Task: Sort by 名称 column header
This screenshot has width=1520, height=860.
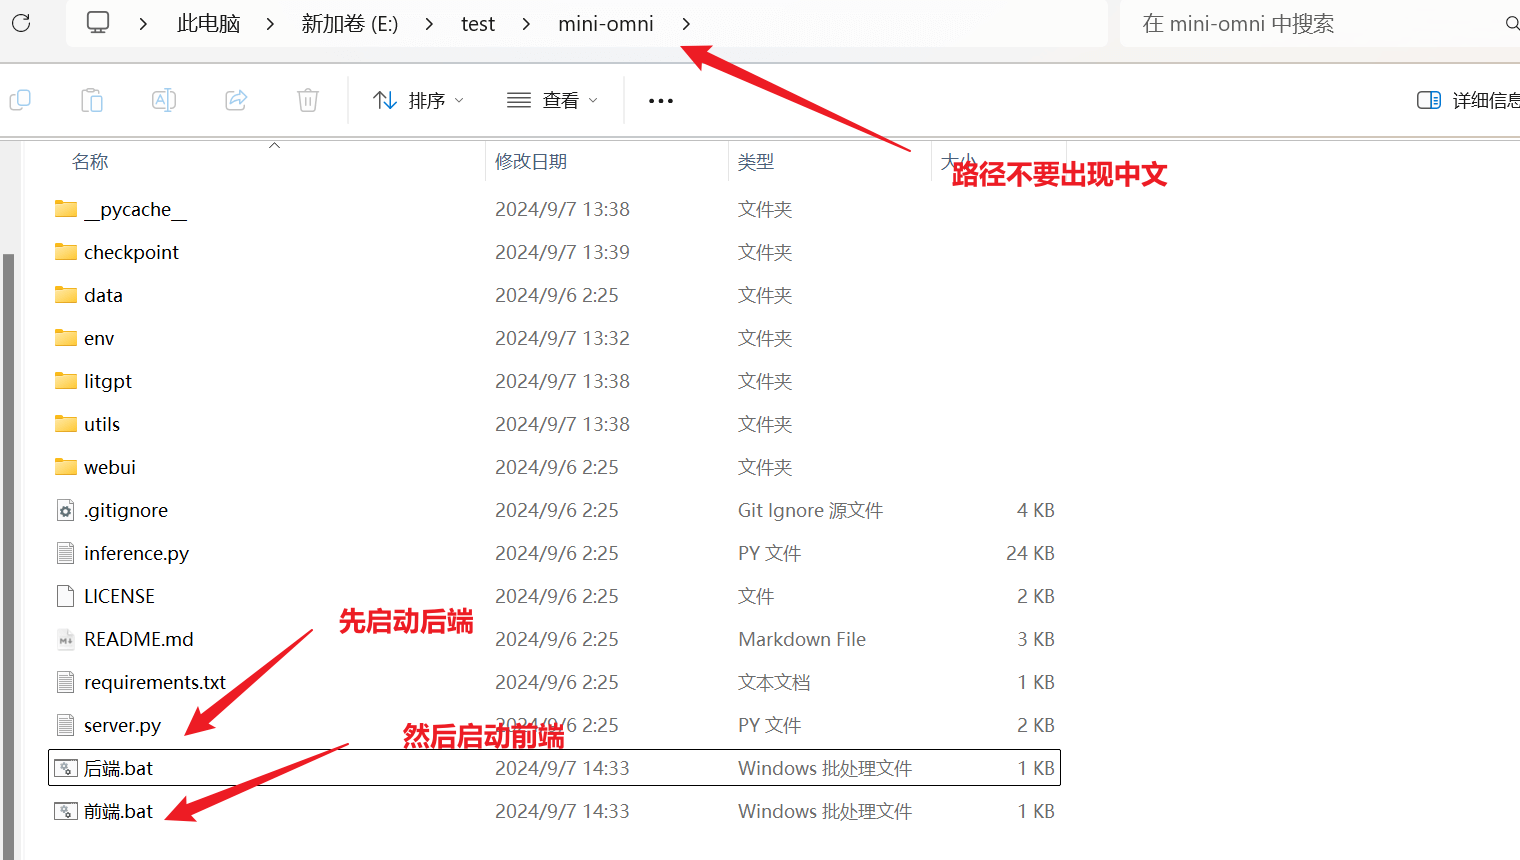Action: (90, 162)
